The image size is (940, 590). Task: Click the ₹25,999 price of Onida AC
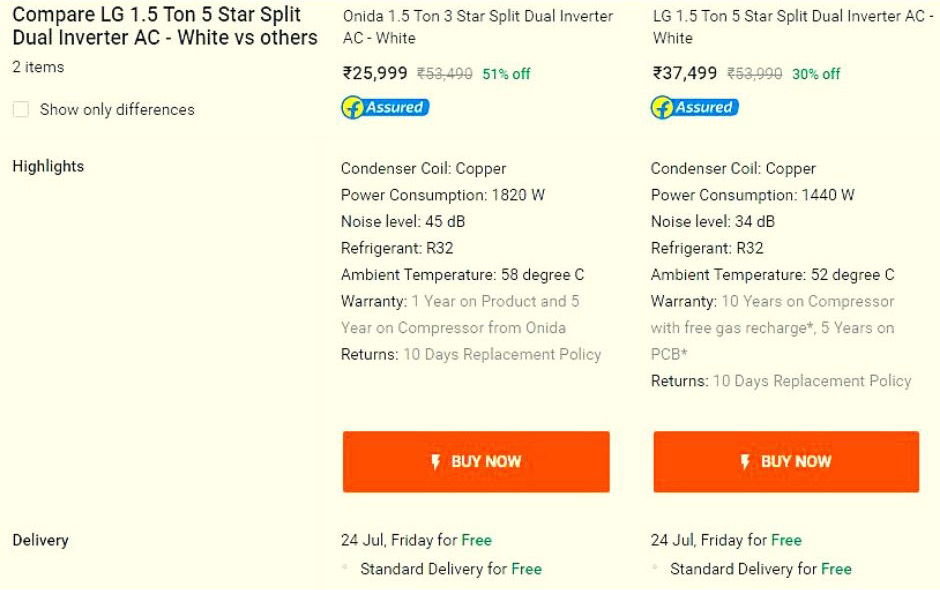[x=375, y=73]
